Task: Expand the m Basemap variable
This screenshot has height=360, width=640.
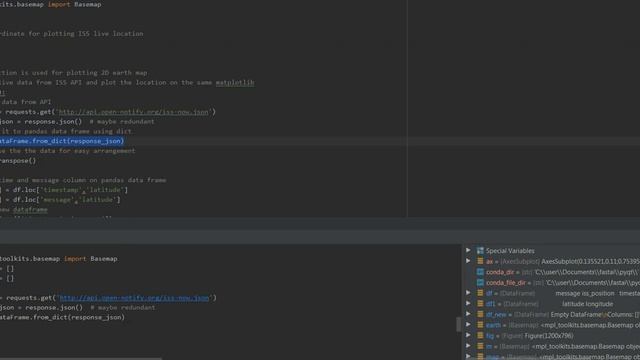Action: [468, 346]
